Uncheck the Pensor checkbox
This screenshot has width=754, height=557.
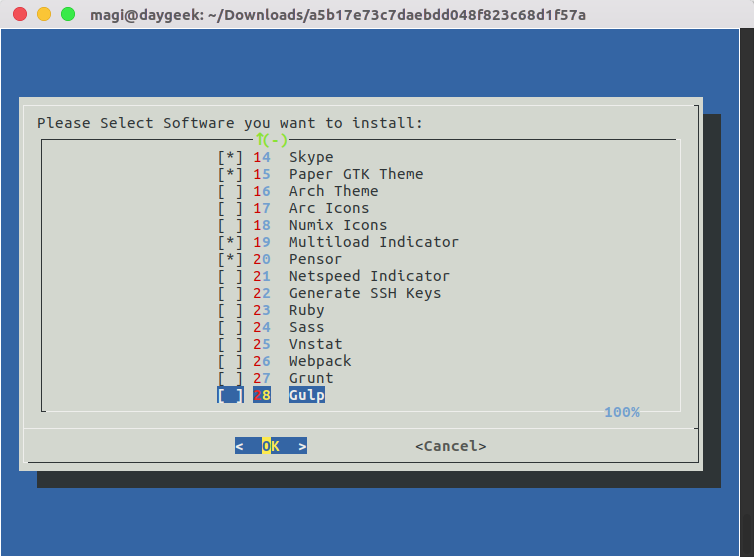(230, 259)
